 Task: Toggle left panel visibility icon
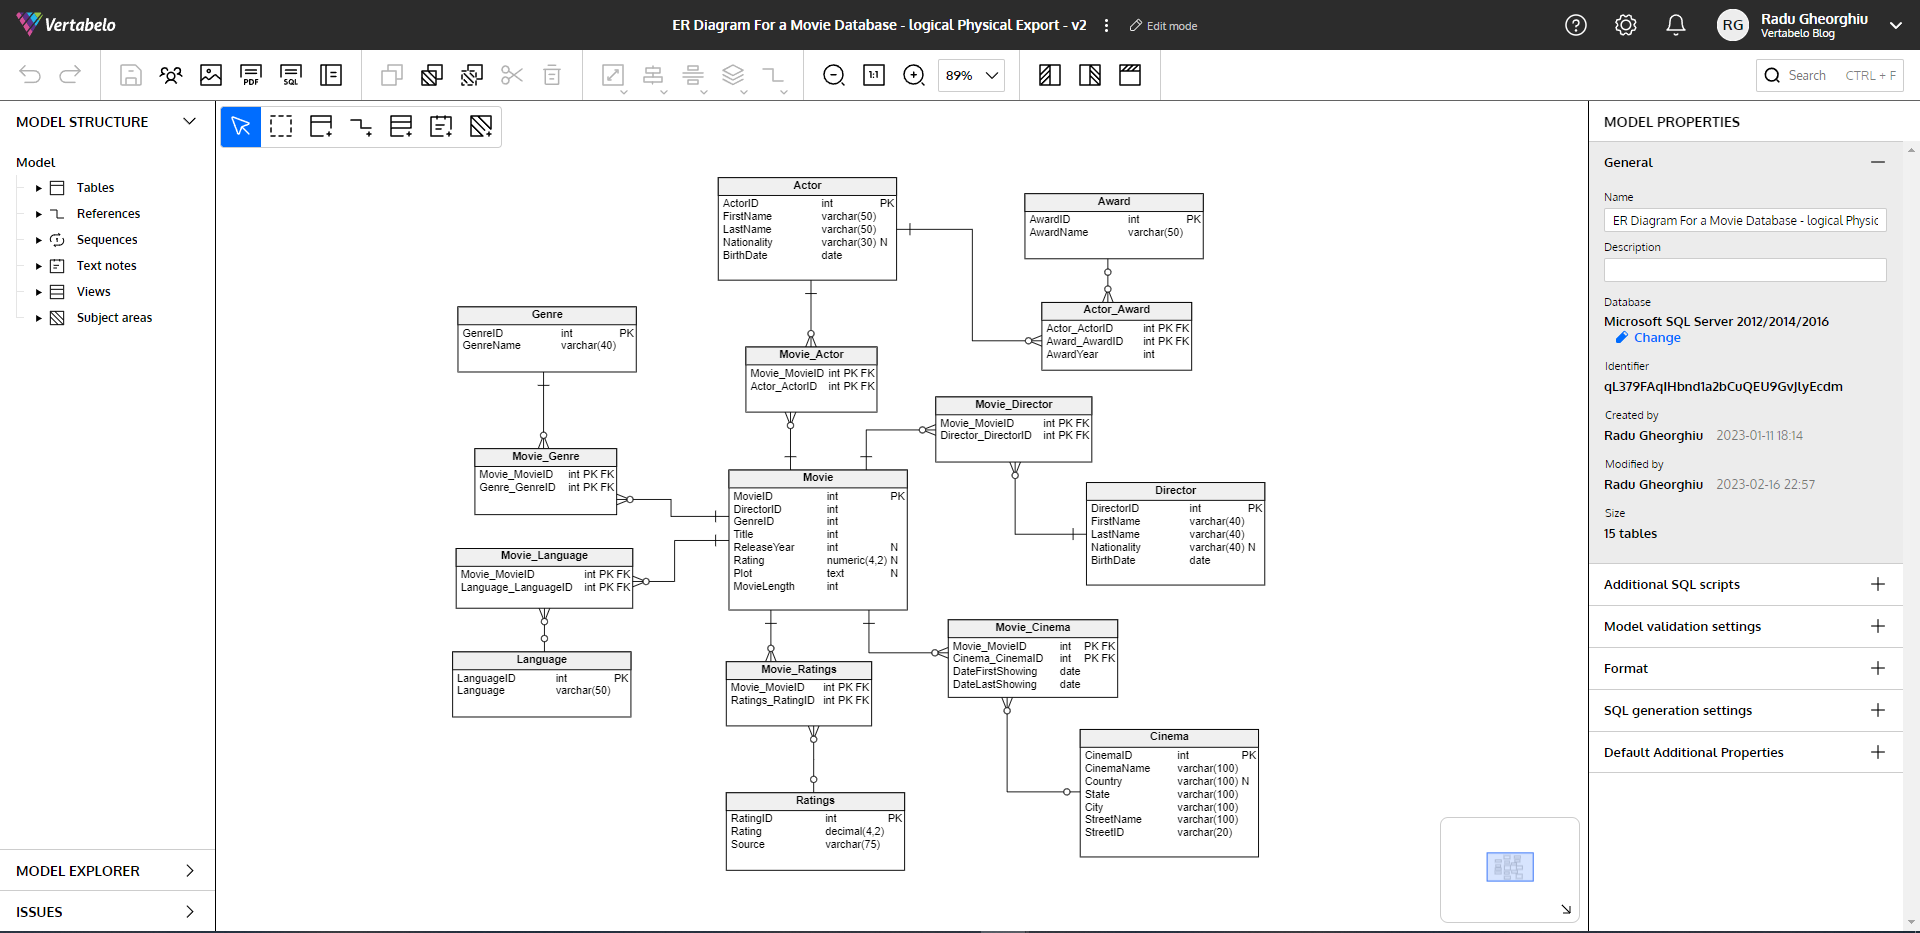(x=1050, y=75)
